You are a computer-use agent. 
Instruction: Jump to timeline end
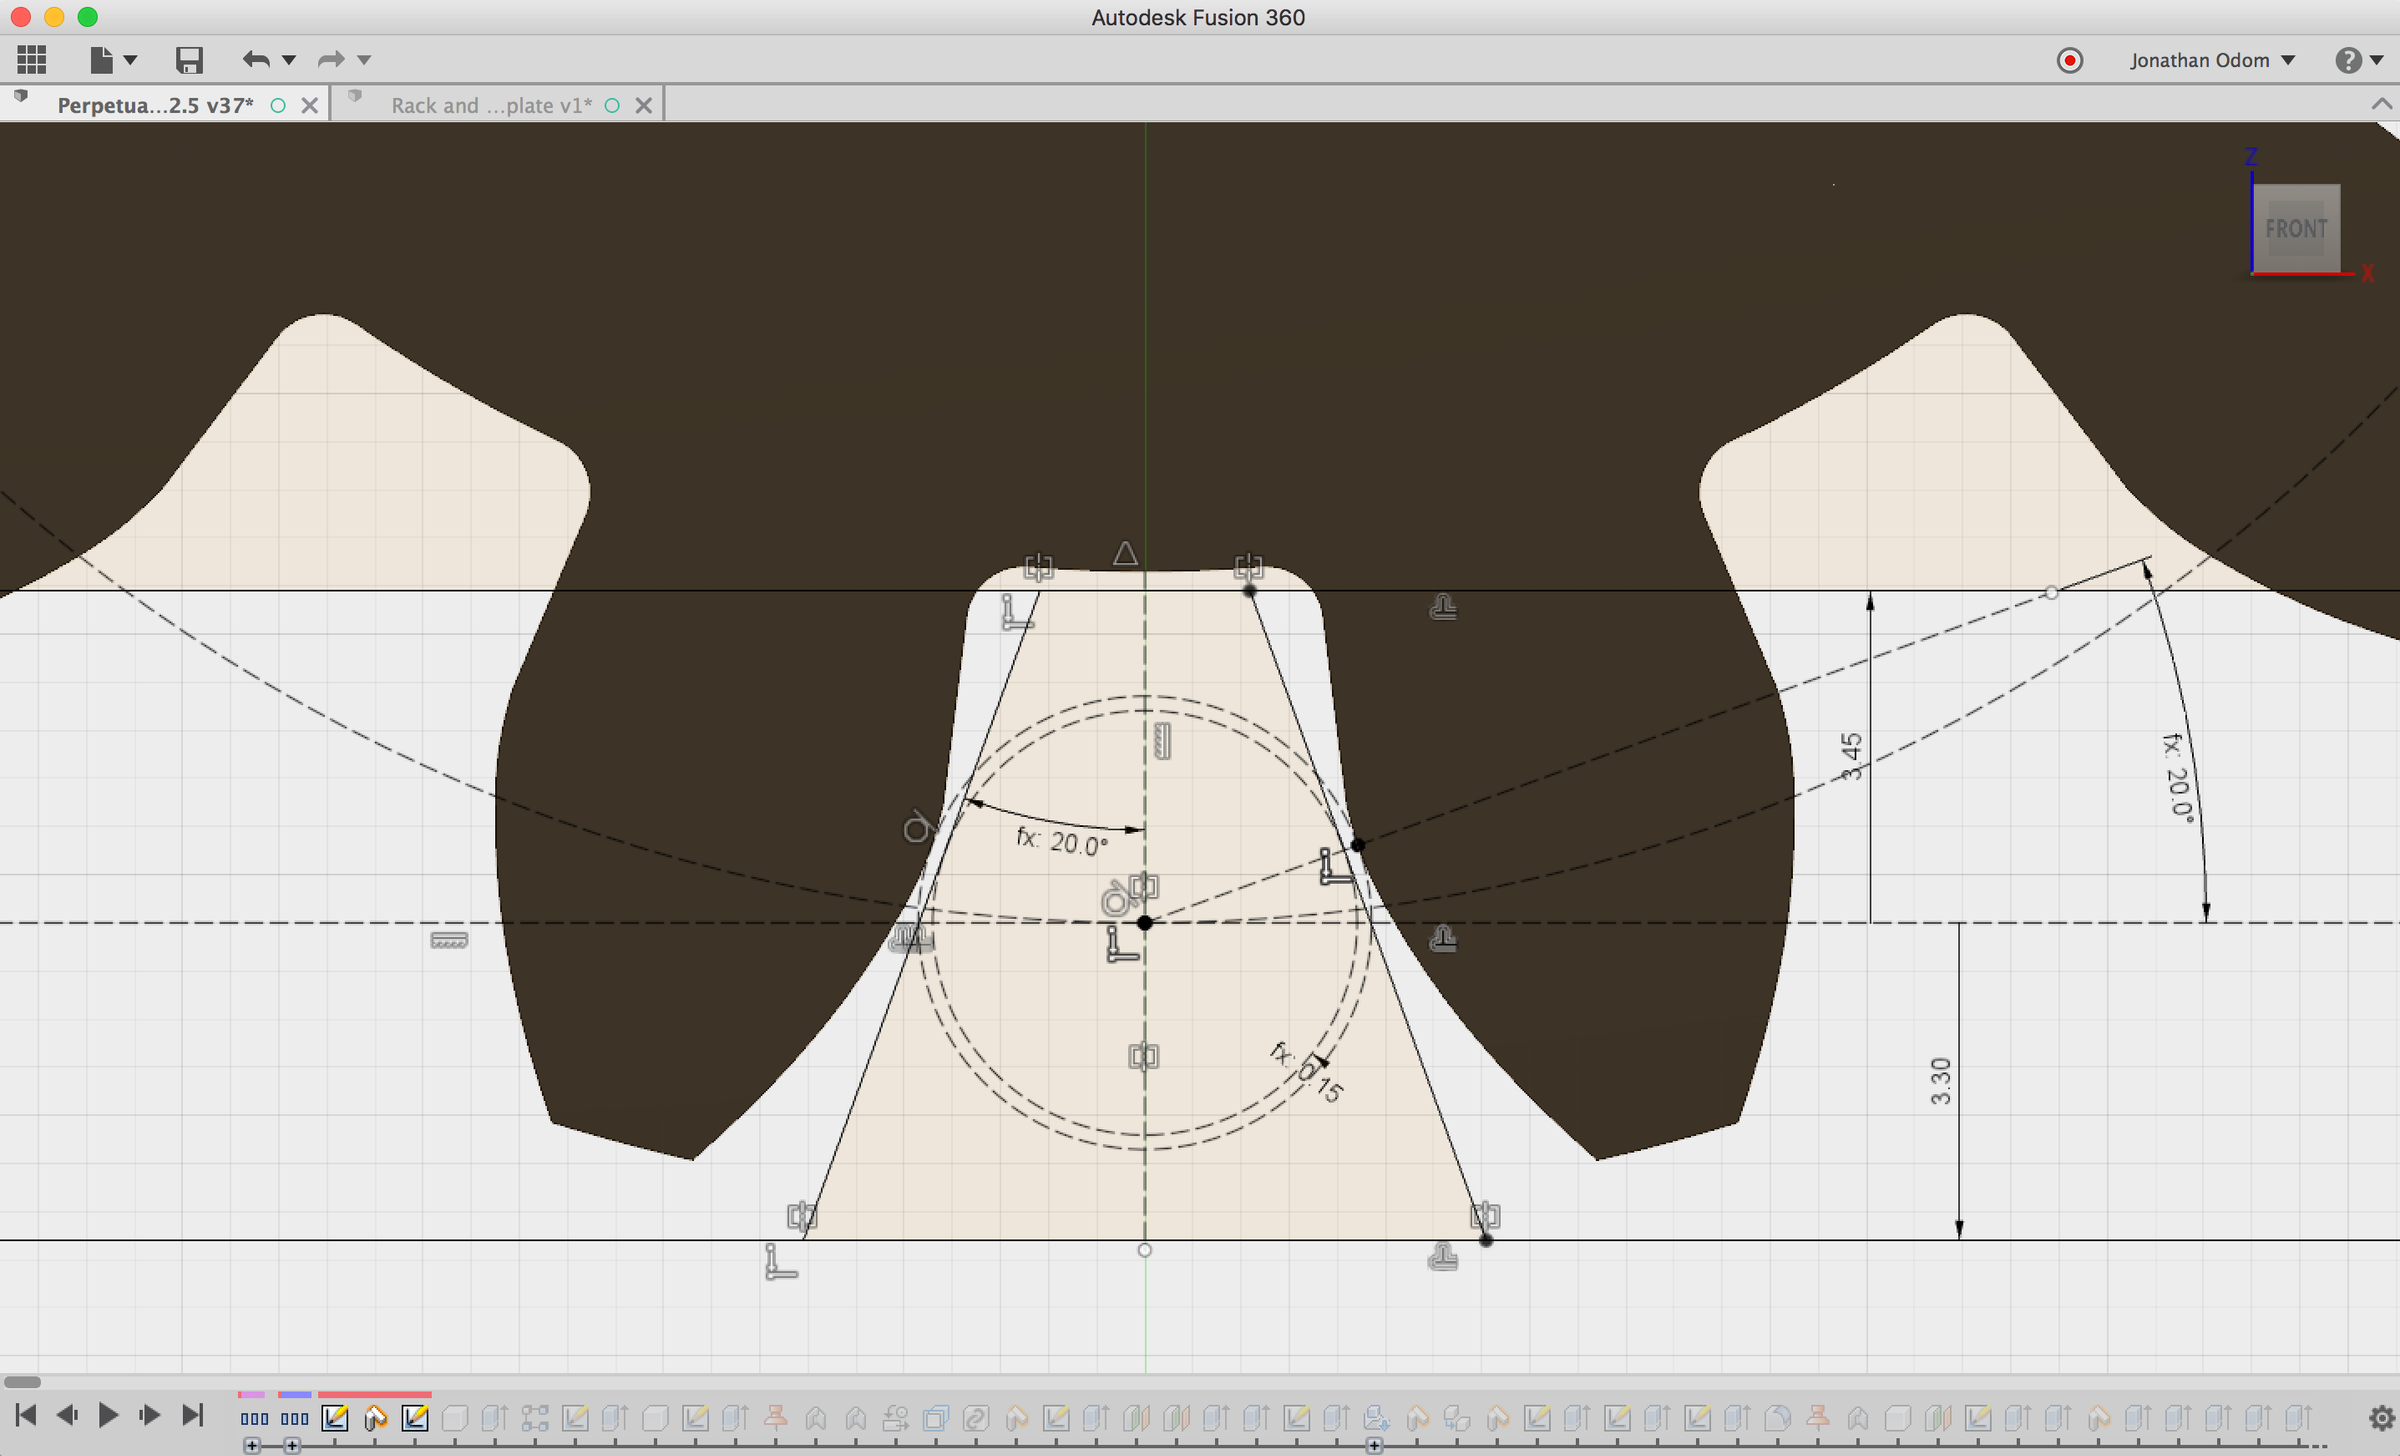pos(193,1415)
